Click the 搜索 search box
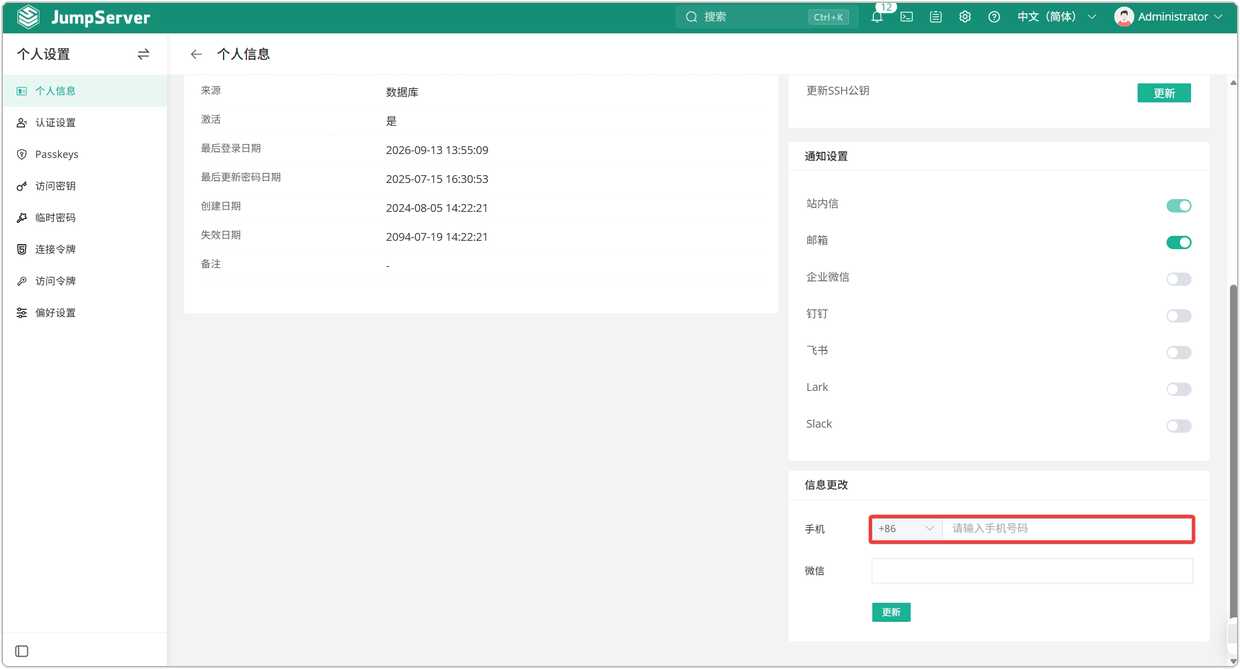 coord(766,17)
